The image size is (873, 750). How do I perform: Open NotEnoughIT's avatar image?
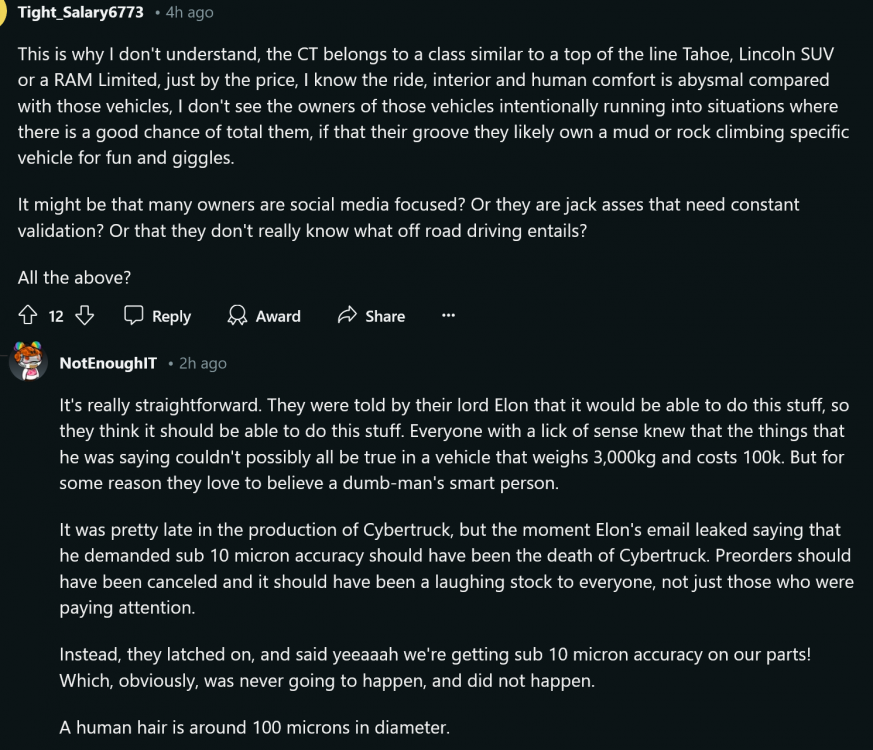coord(28,361)
